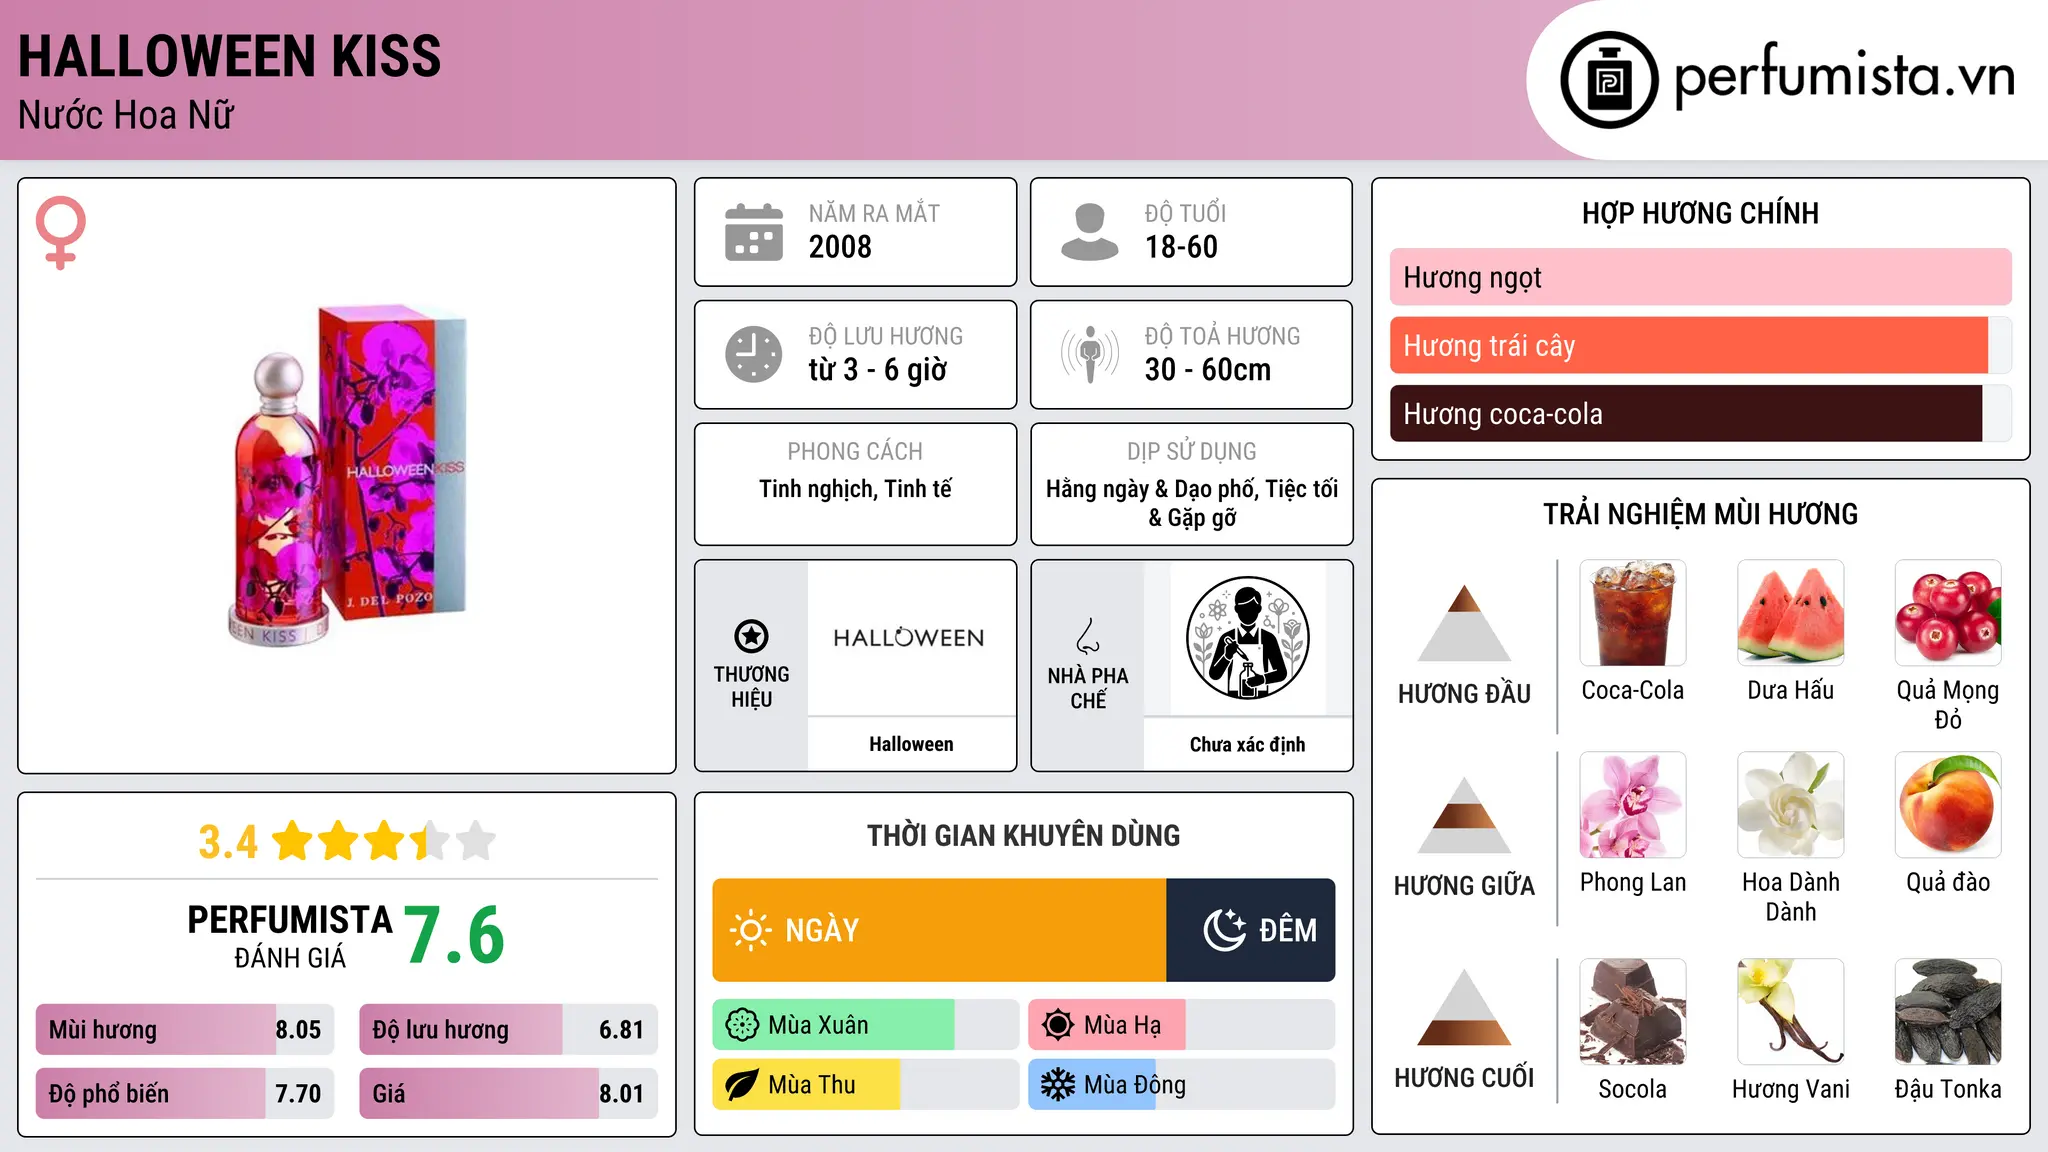
Task: Click the Mùi hương 8.05 score bar
Action: (185, 1030)
